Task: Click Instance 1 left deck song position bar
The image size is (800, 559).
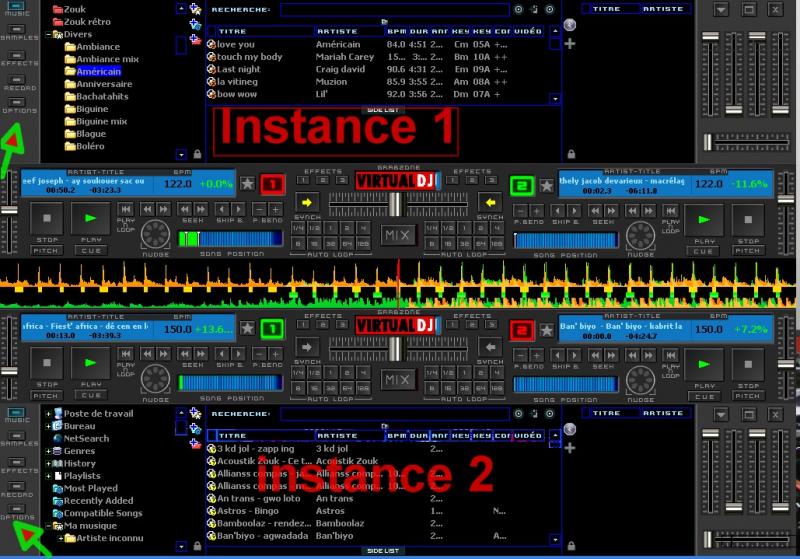Action: pyautogui.click(x=230, y=239)
